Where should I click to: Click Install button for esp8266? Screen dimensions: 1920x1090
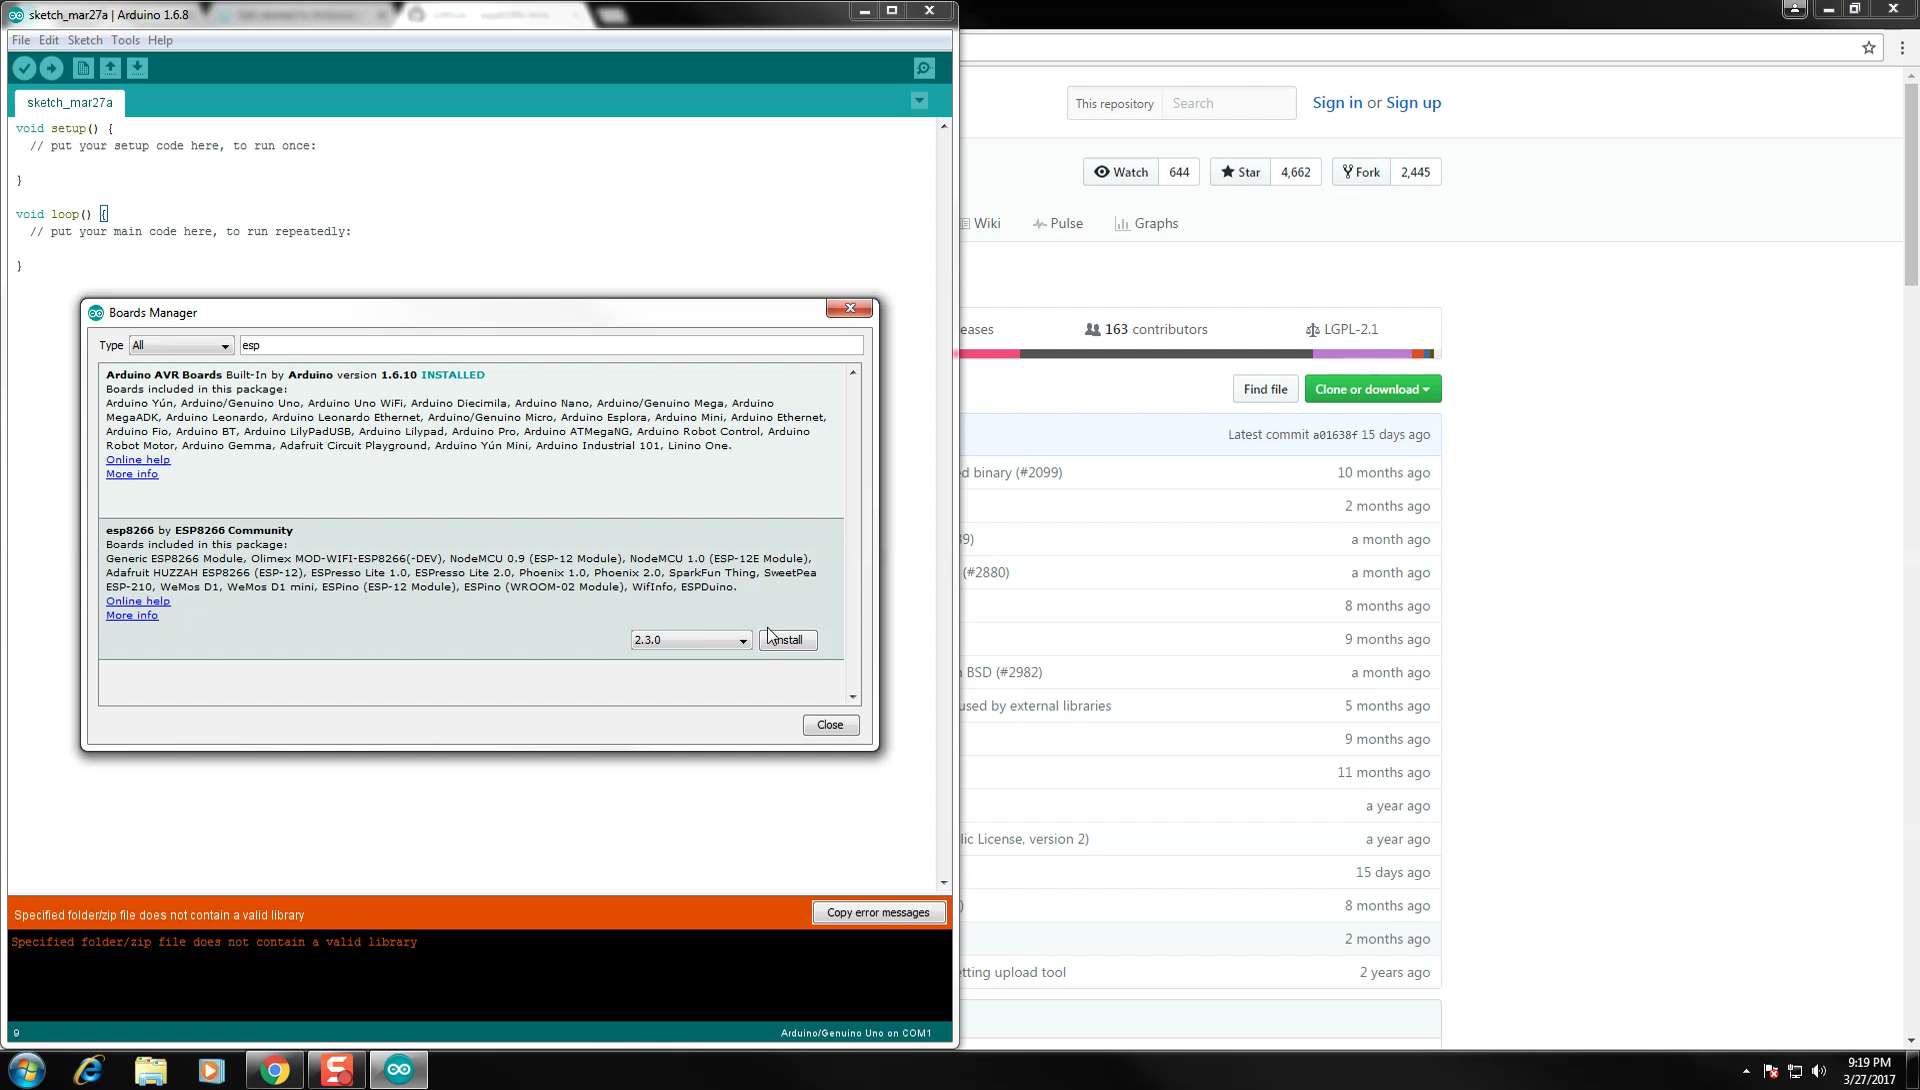coord(787,639)
